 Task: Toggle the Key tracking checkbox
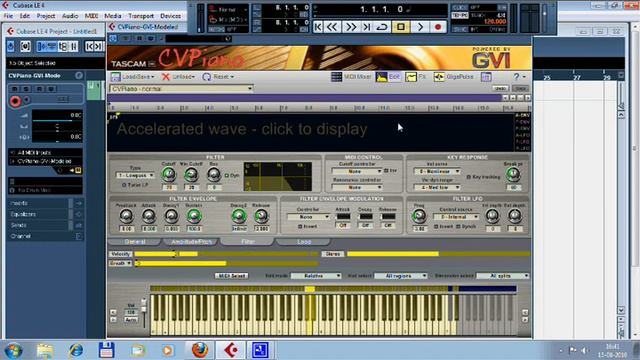coord(469,177)
